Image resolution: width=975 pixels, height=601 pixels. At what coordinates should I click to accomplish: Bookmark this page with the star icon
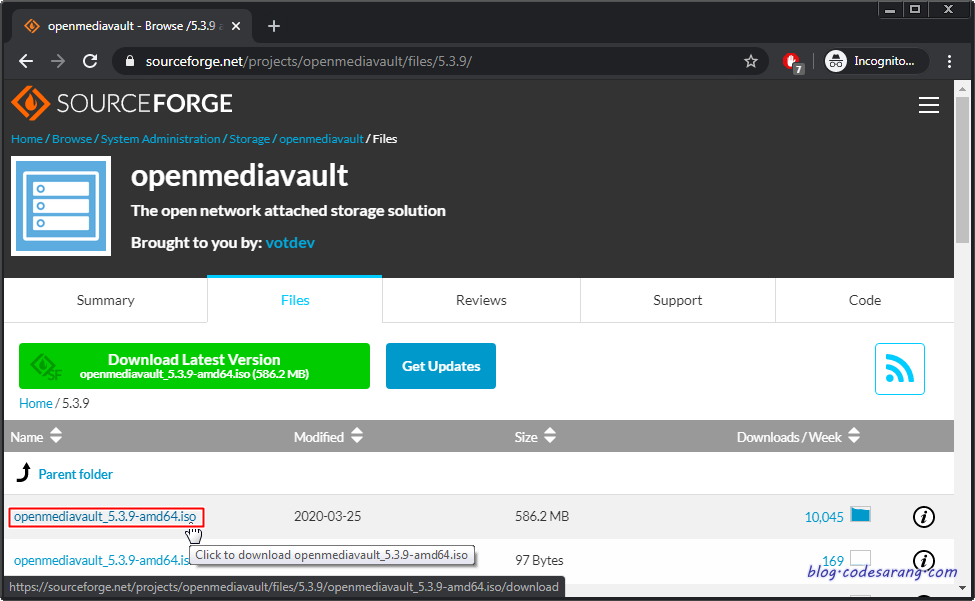pos(751,61)
